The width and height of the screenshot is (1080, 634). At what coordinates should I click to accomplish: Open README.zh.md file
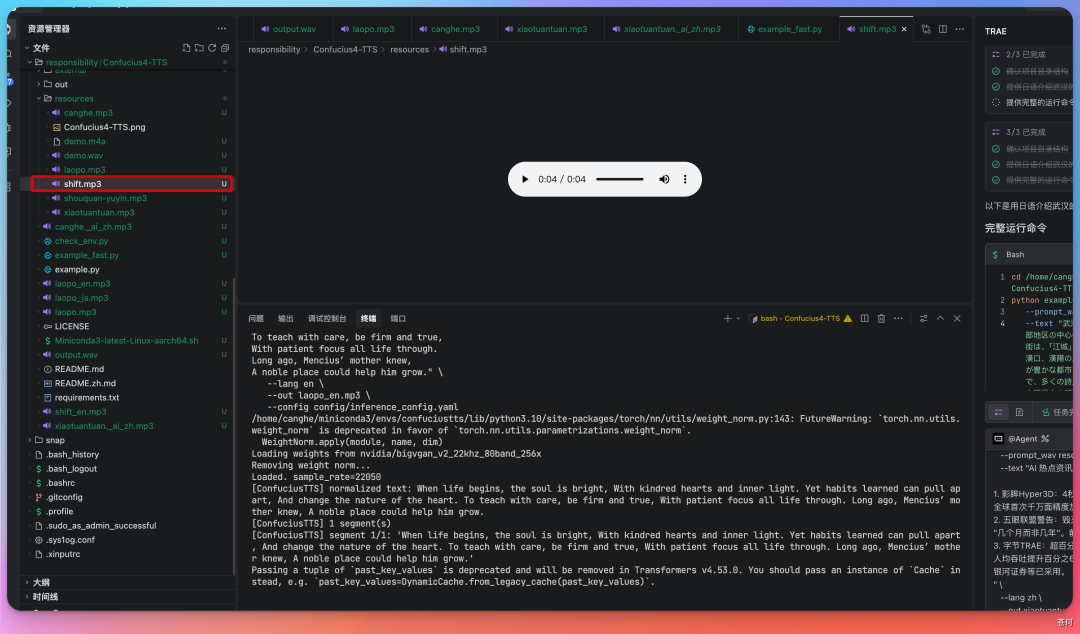click(85, 383)
